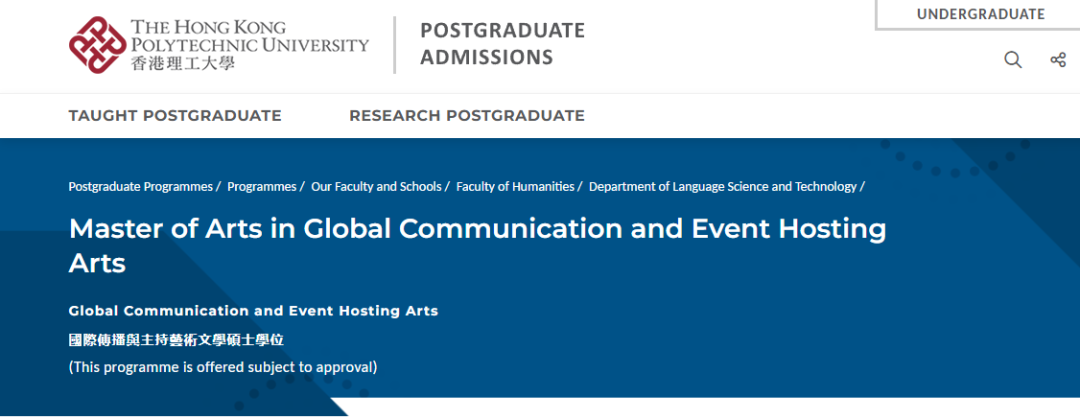Click the subject to approval note
The image size is (1080, 420).
tap(222, 367)
